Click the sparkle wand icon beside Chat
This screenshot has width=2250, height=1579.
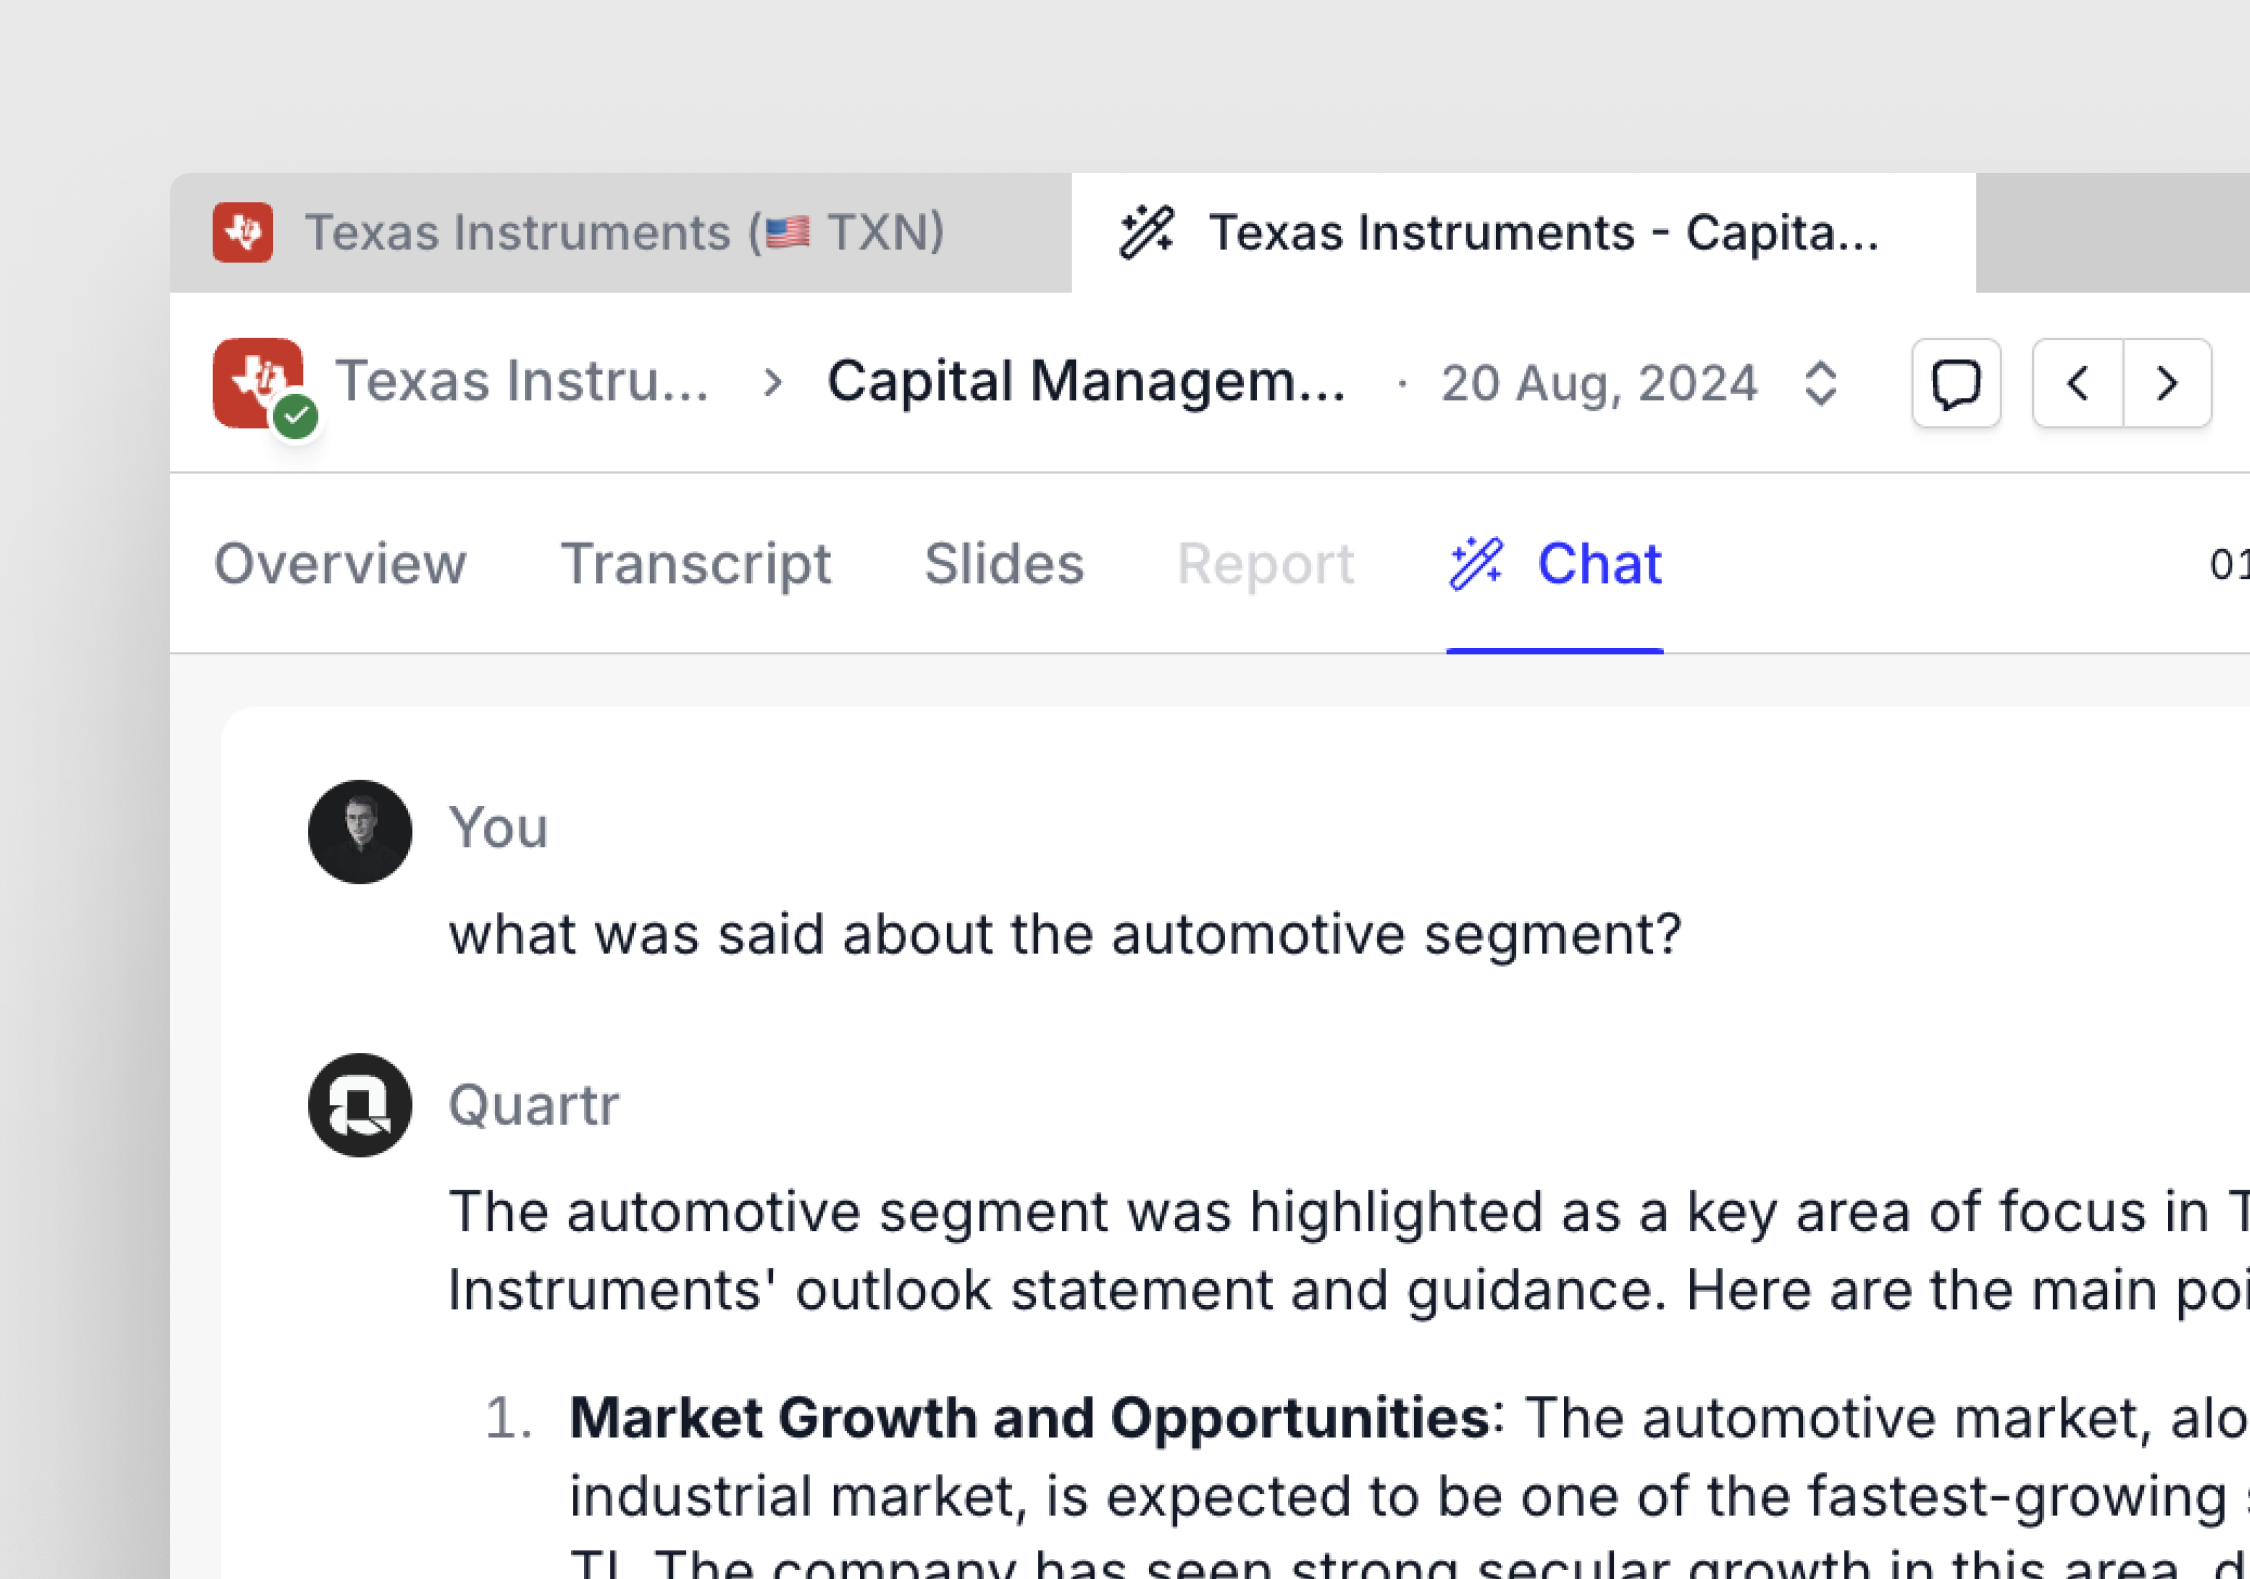coord(1476,564)
